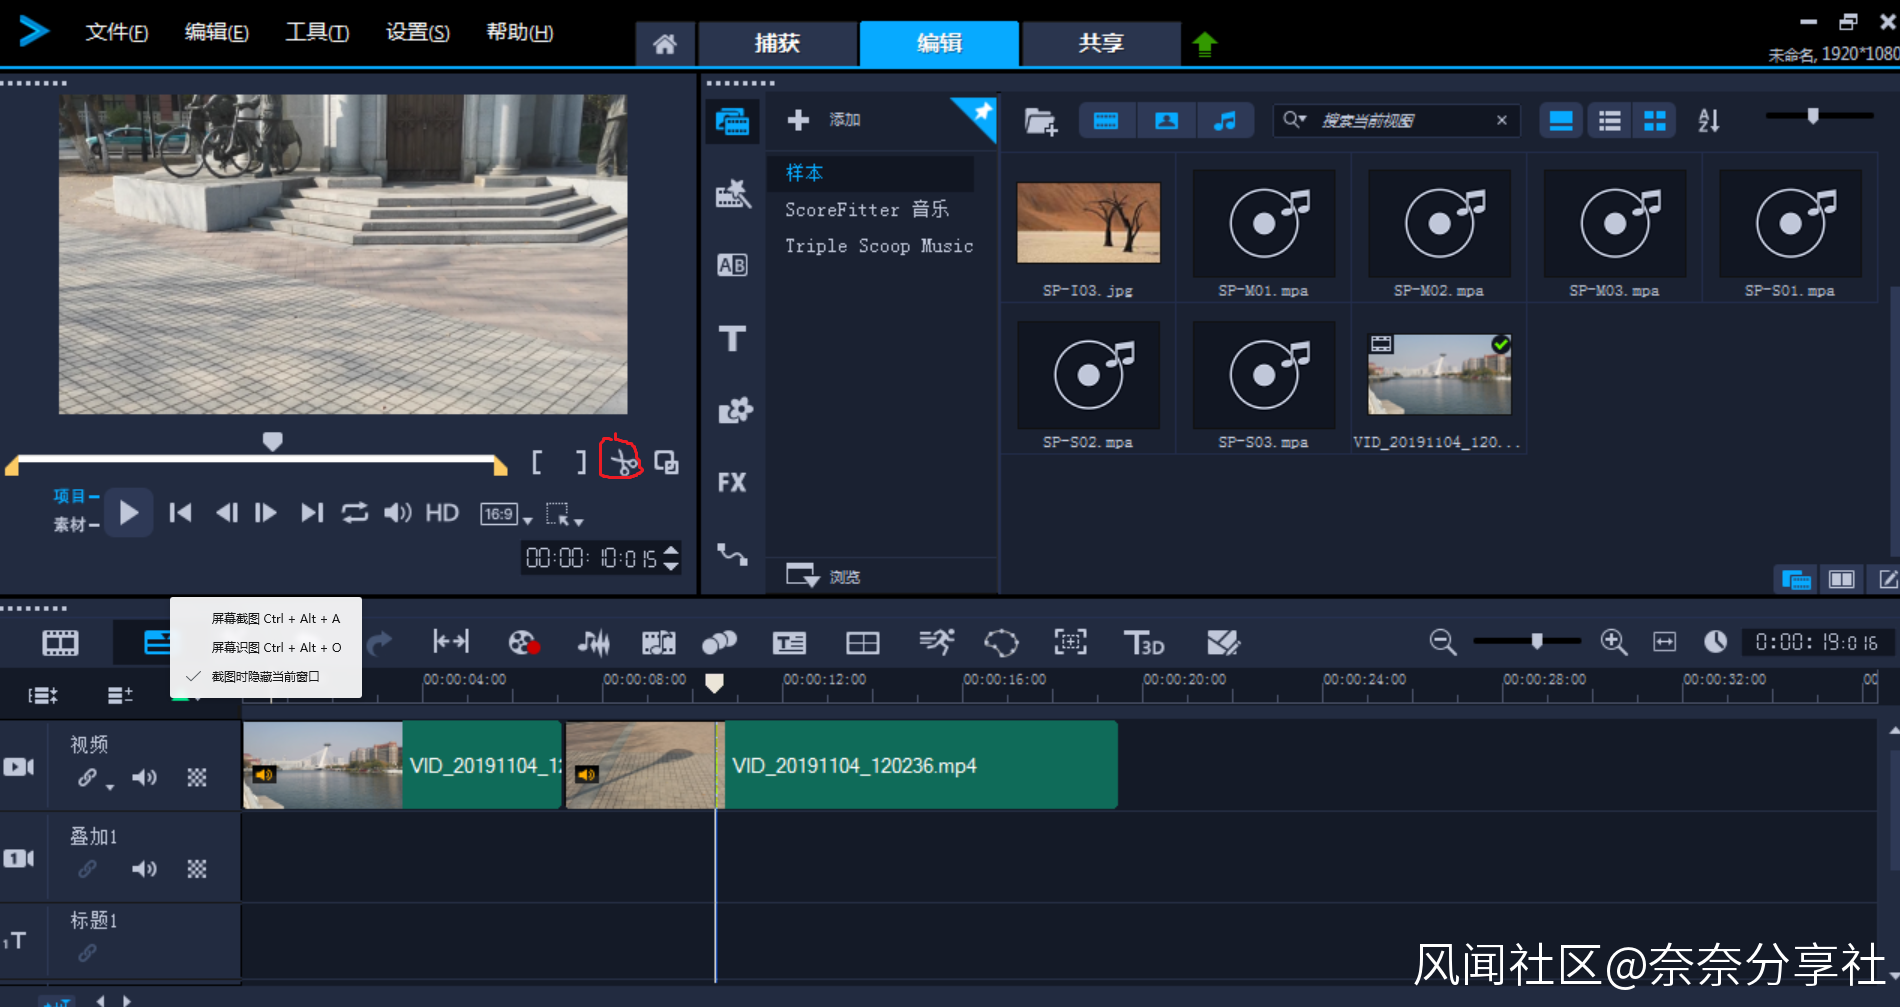This screenshot has height=1007, width=1900.
Task: Toggle the 截图时隐藏当前窗口 option
Action: (265, 677)
